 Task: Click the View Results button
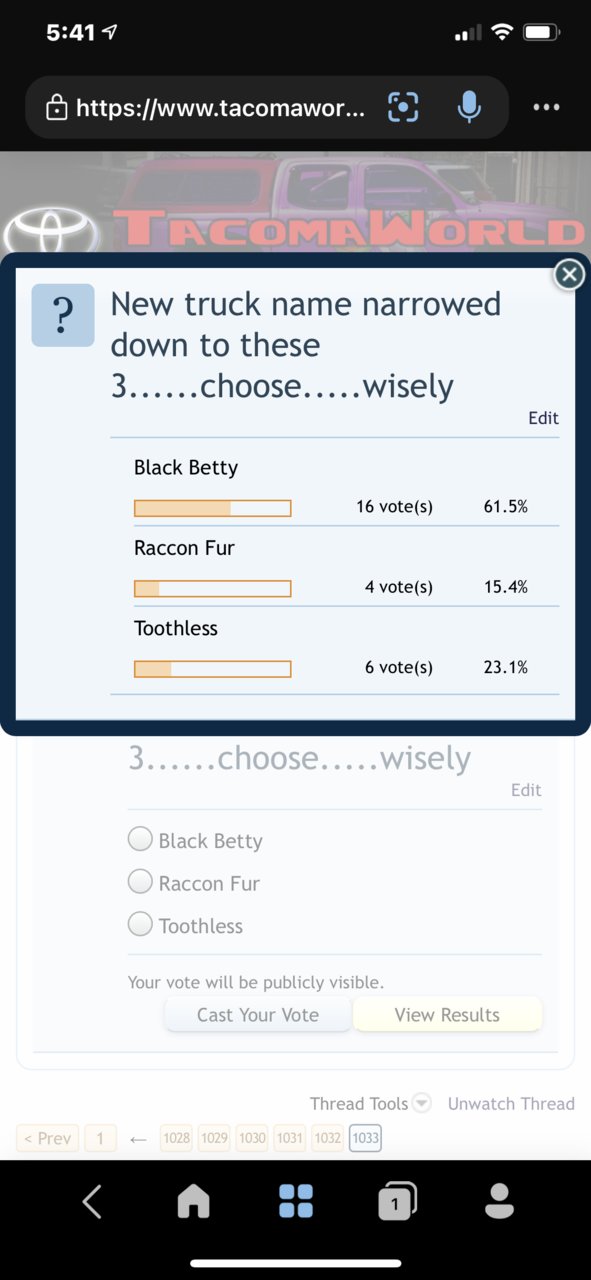447,1014
